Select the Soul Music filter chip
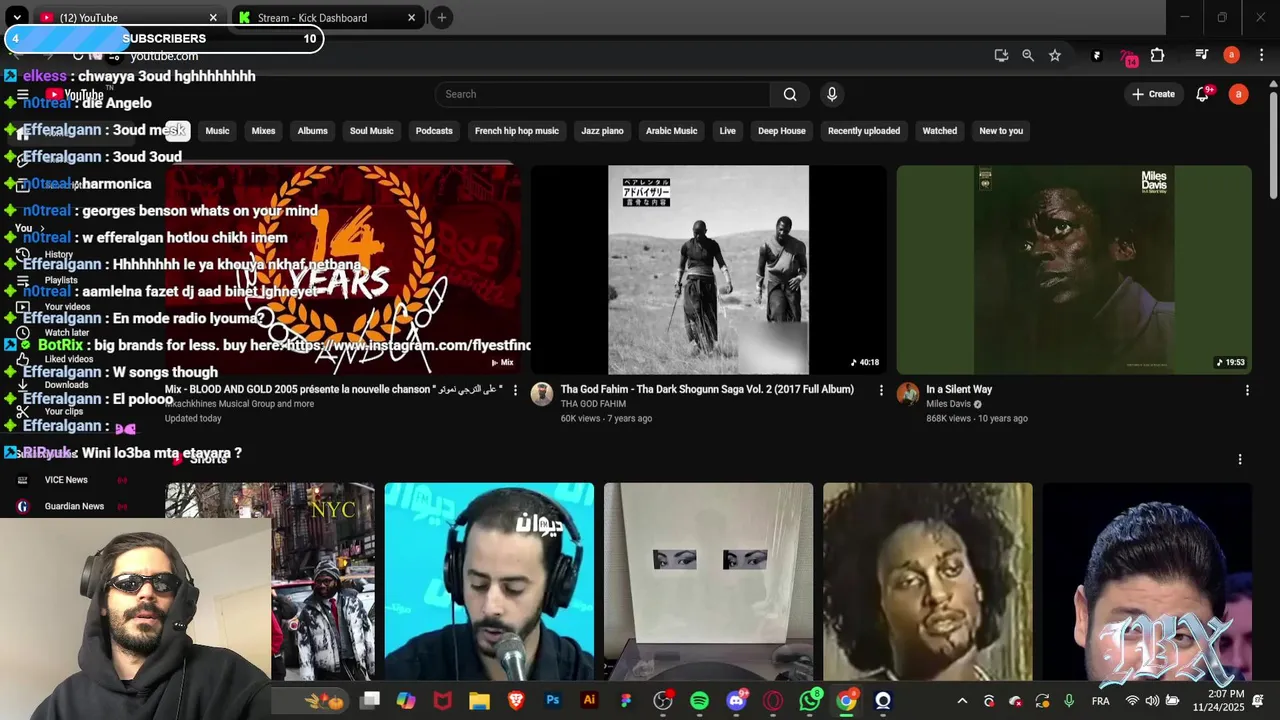Image resolution: width=1280 pixels, height=720 pixels. coord(371,131)
